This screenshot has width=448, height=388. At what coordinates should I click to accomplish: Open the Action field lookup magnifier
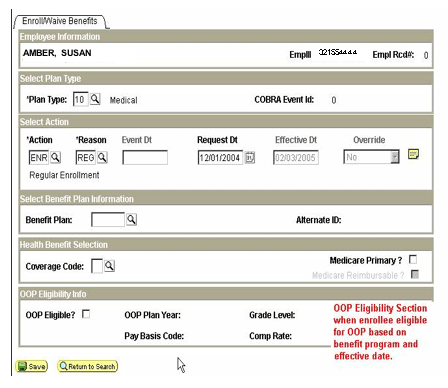(x=55, y=157)
